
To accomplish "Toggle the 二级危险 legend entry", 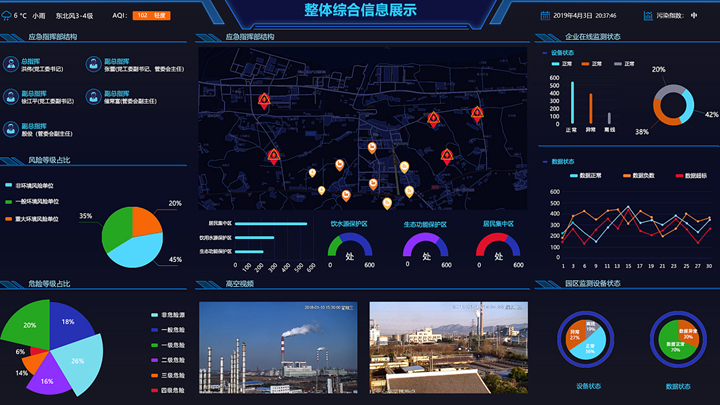I will click(168, 360).
